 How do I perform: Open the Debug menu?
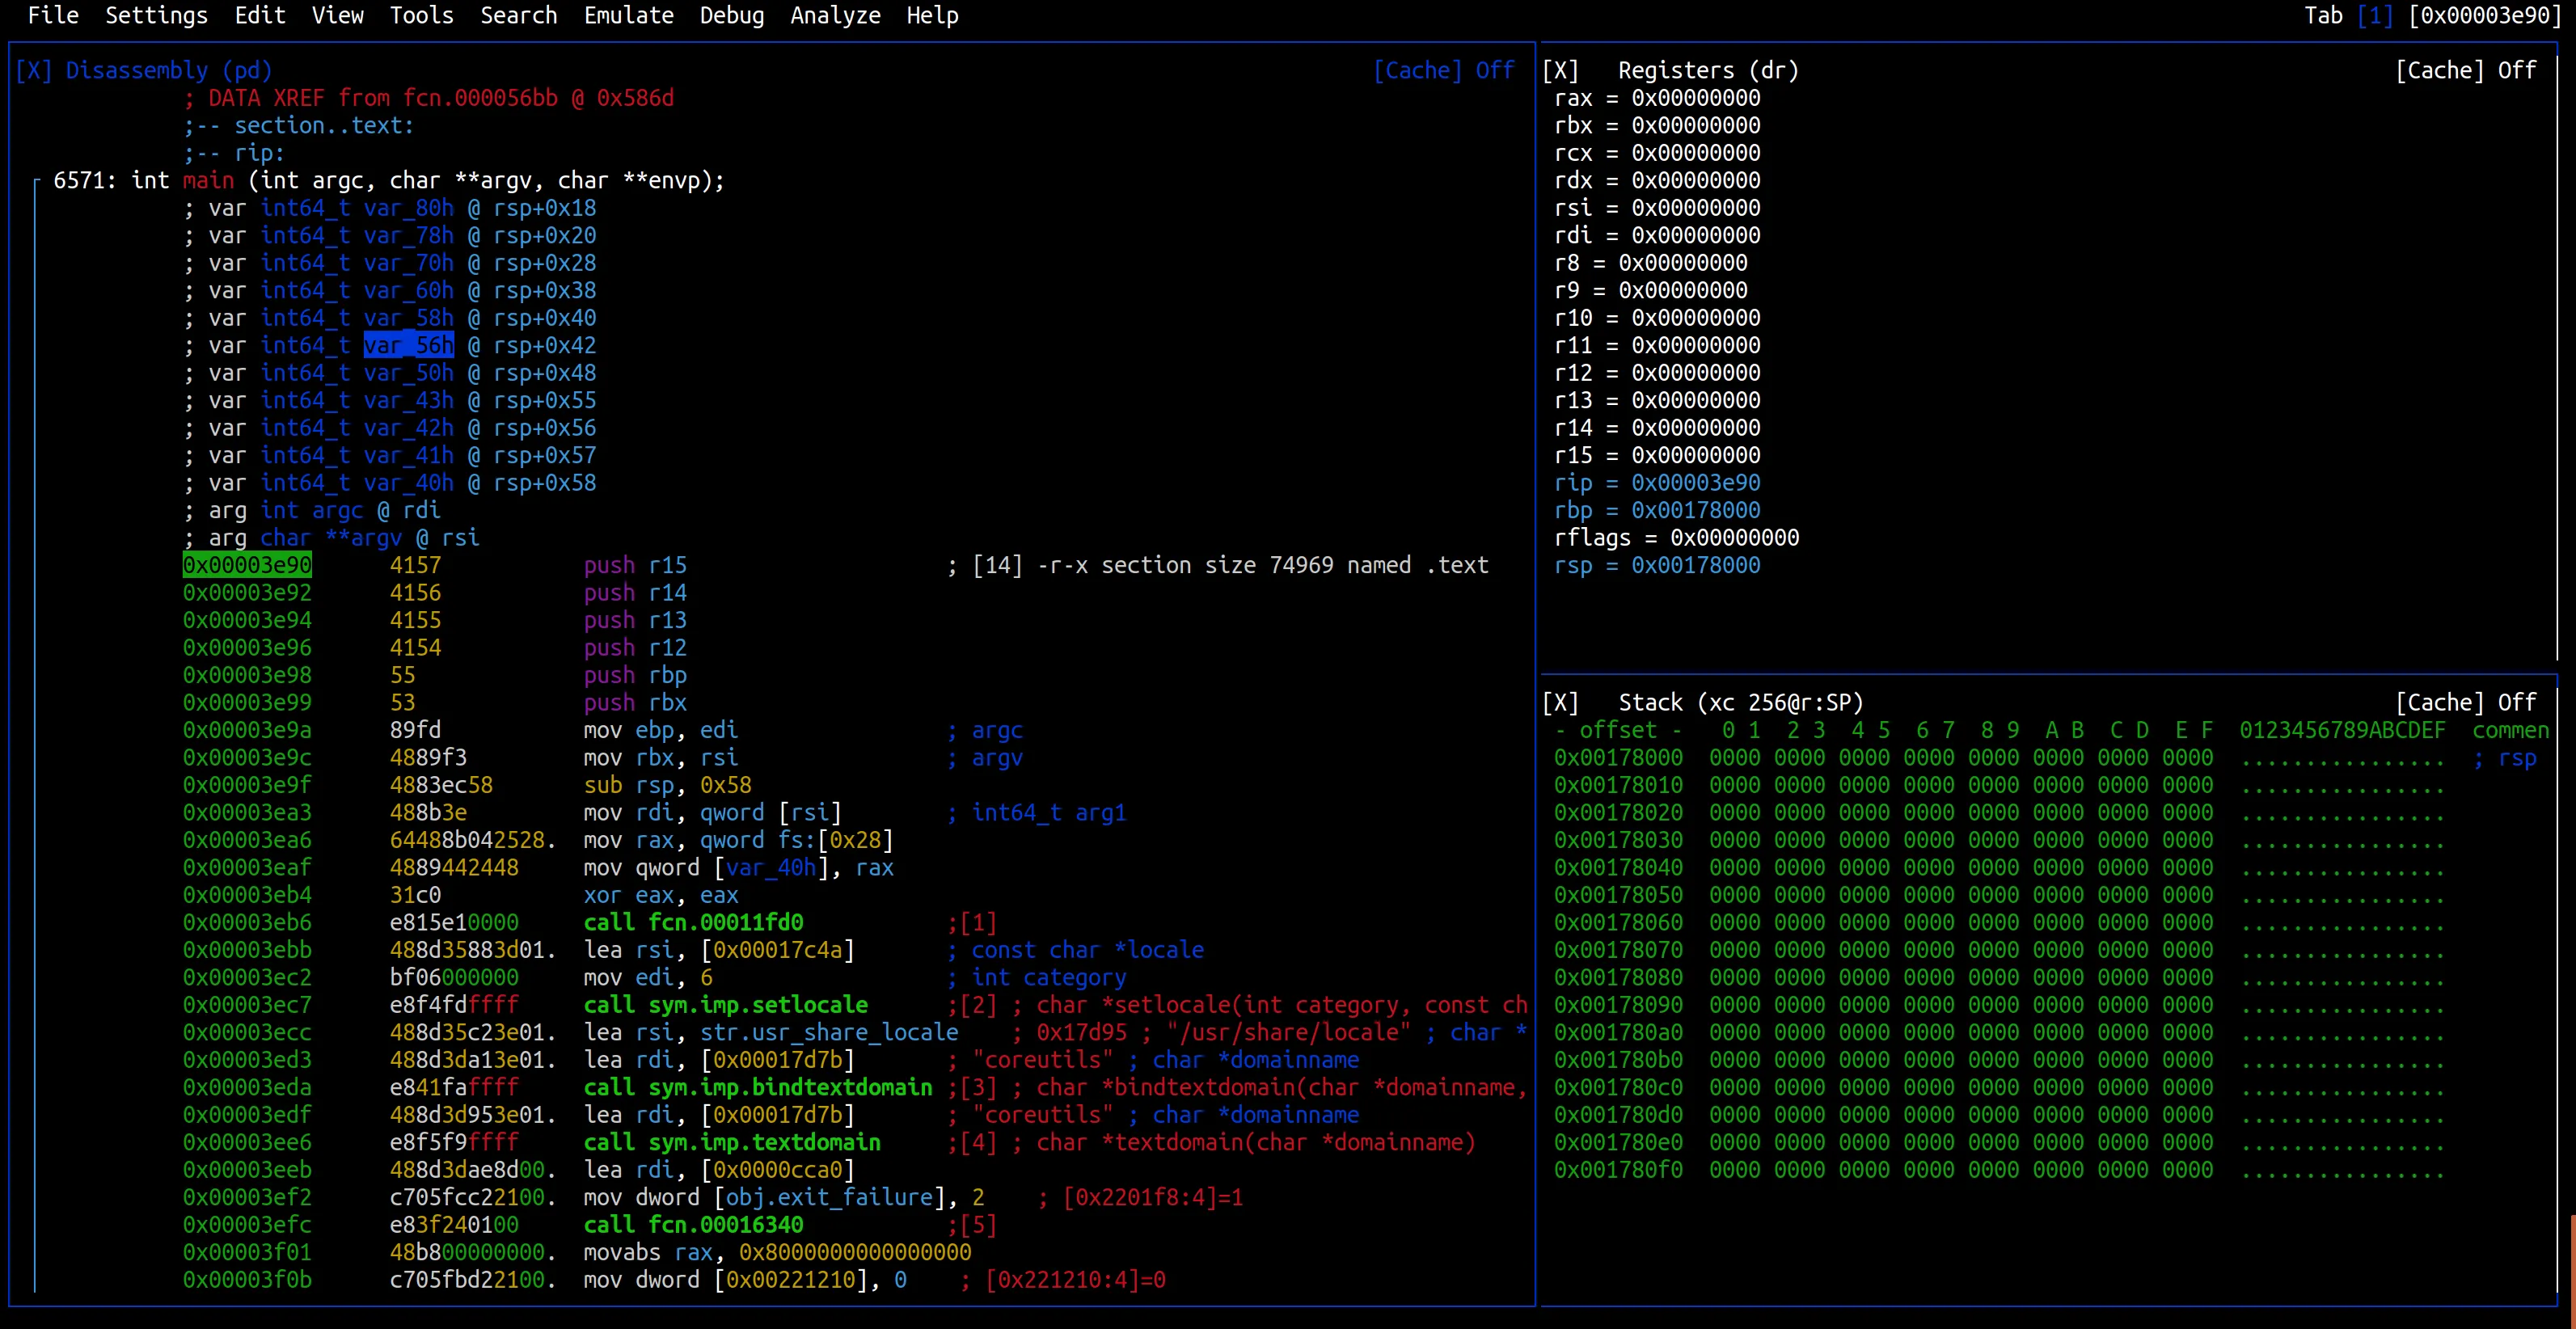731,15
